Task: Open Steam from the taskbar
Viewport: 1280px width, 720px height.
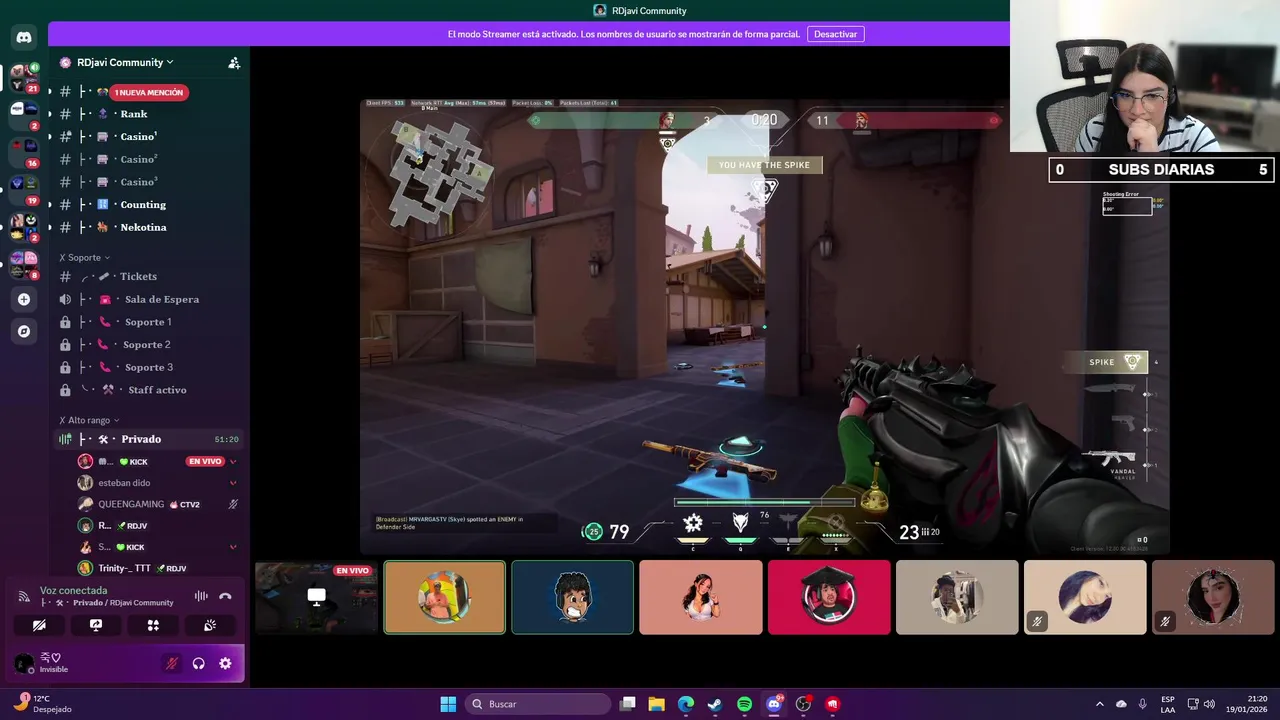Action: pyautogui.click(x=715, y=704)
